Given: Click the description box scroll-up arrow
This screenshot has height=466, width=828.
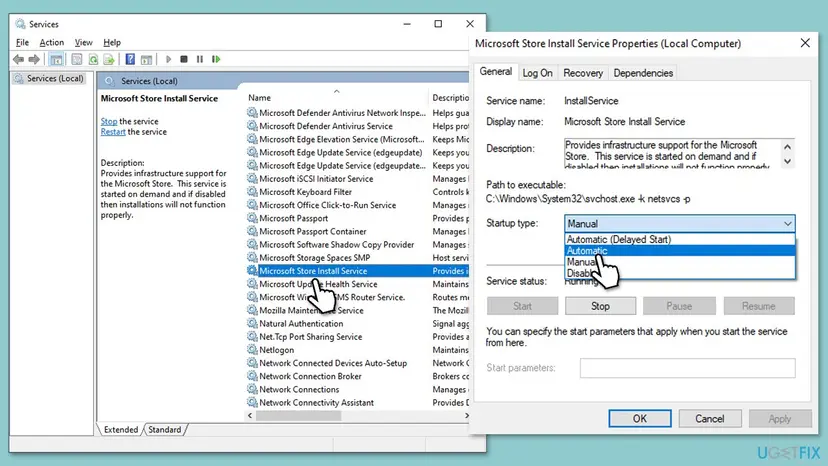Looking at the screenshot, I should 787,146.
